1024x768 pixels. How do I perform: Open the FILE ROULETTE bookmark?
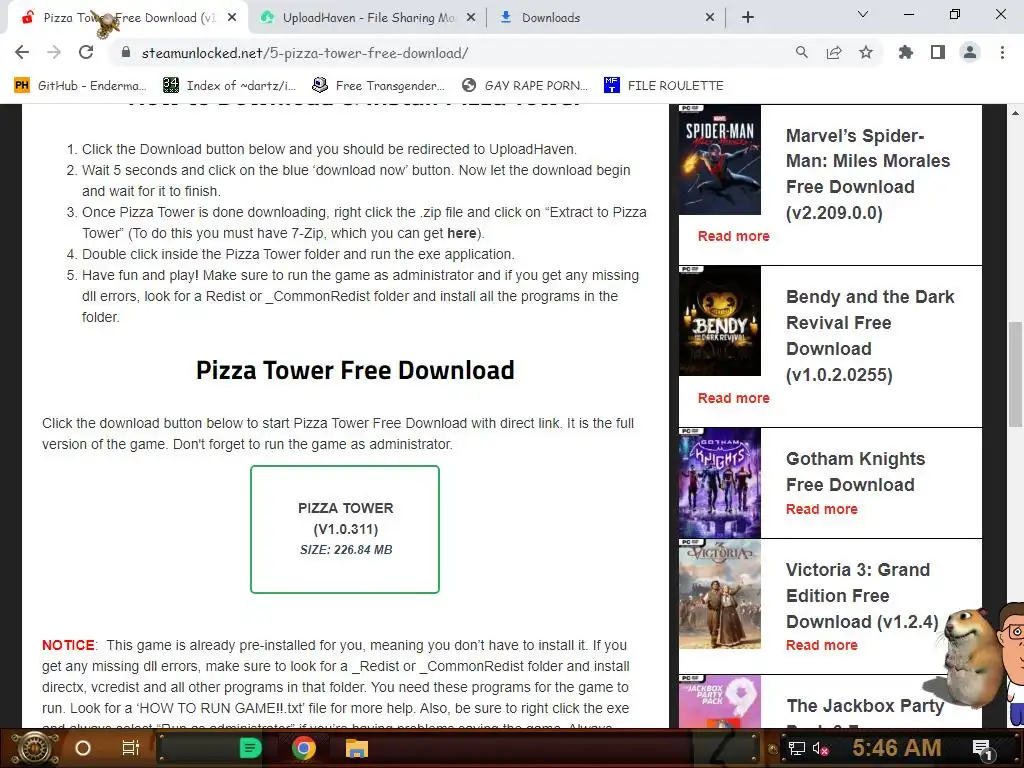(664, 86)
